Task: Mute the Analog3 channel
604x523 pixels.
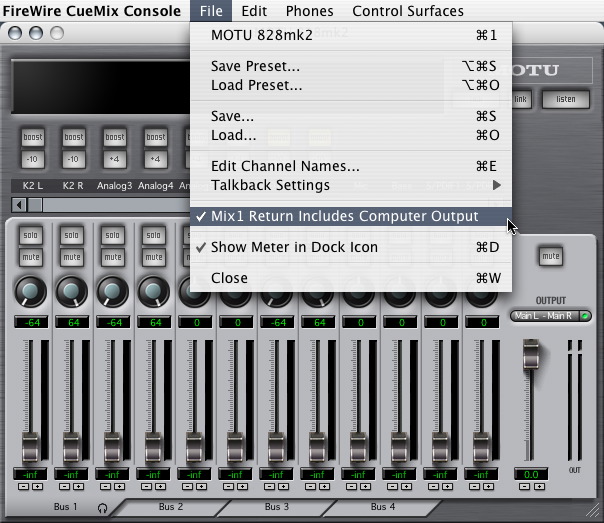Action: [x=113, y=257]
